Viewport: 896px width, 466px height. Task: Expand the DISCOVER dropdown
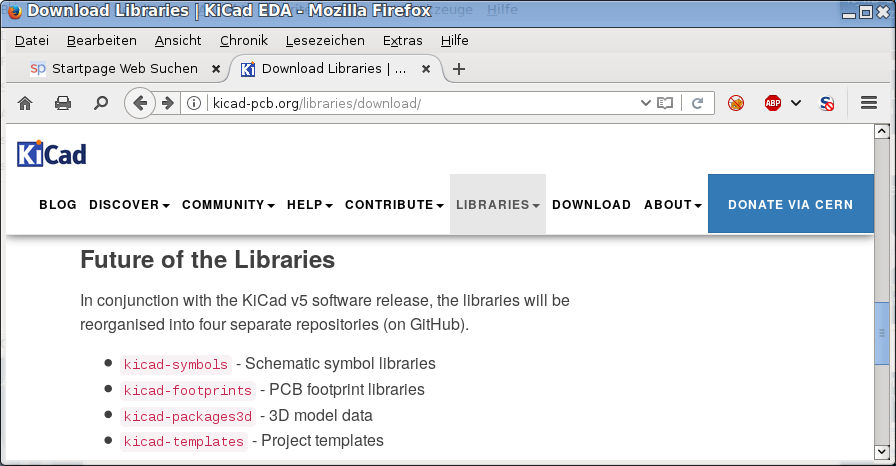click(129, 204)
